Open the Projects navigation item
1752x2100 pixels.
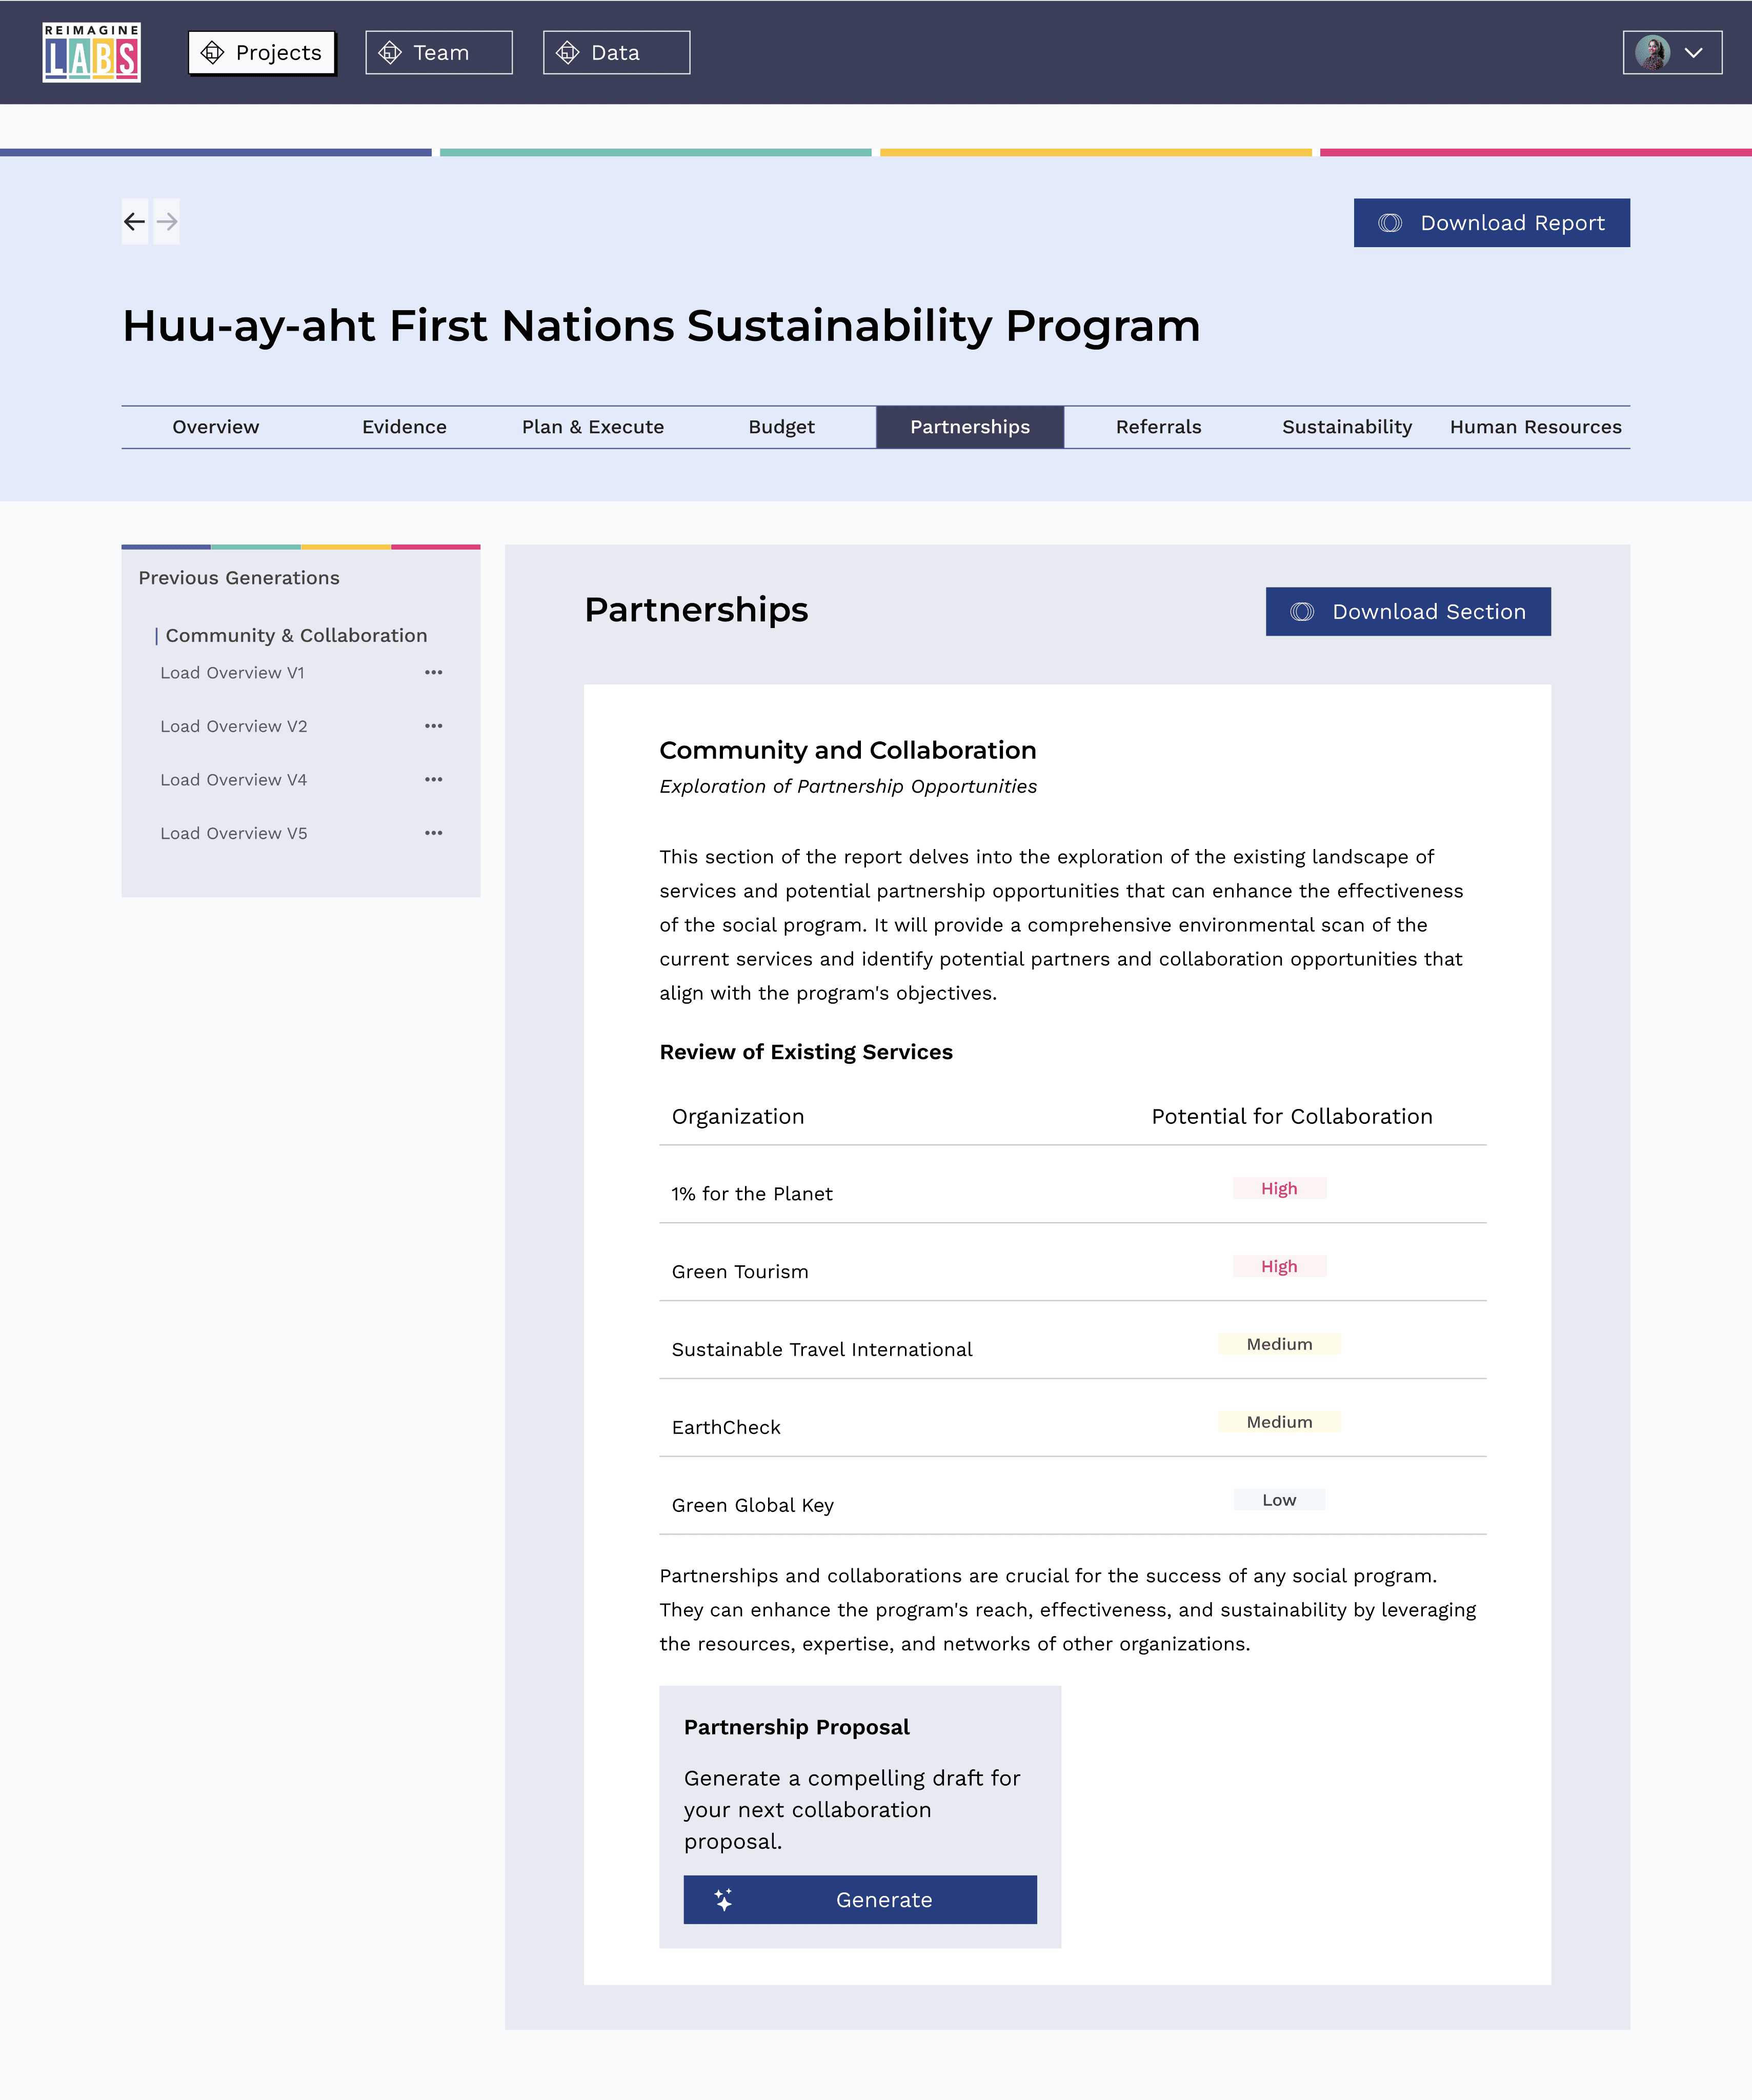click(262, 53)
